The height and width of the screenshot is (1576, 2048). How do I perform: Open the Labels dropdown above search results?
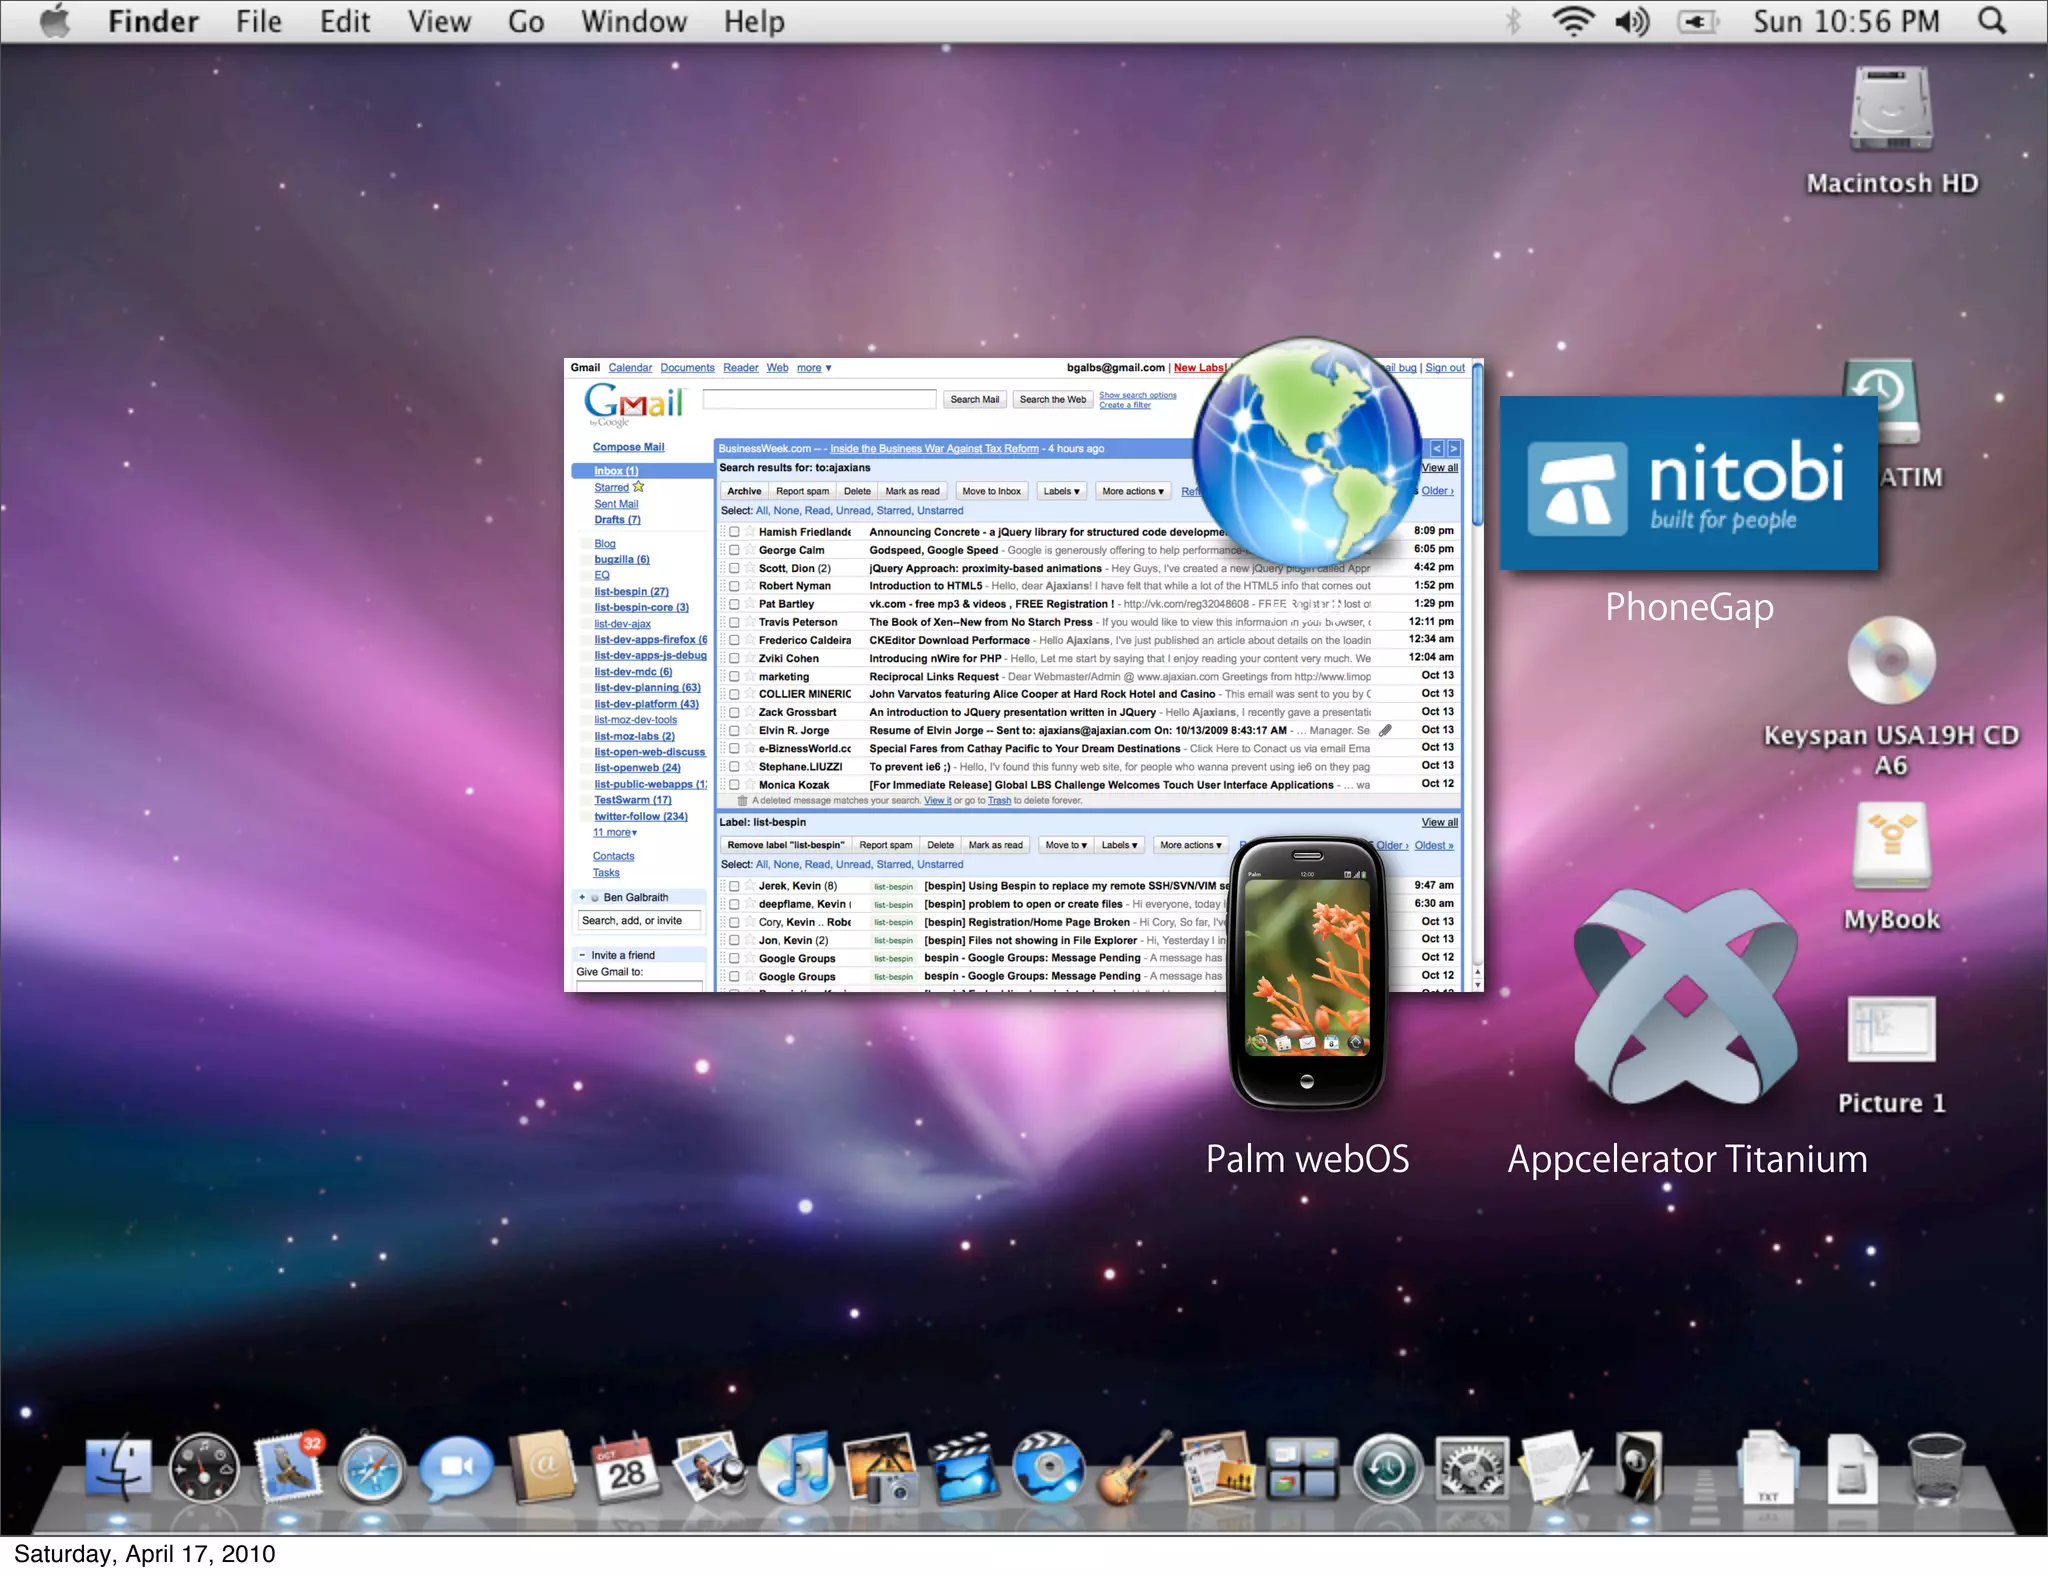click(x=1061, y=491)
